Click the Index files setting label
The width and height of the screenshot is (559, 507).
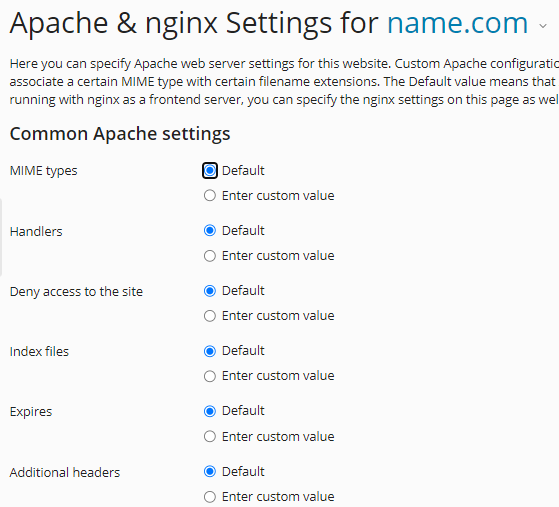pyautogui.click(x=39, y=352)
